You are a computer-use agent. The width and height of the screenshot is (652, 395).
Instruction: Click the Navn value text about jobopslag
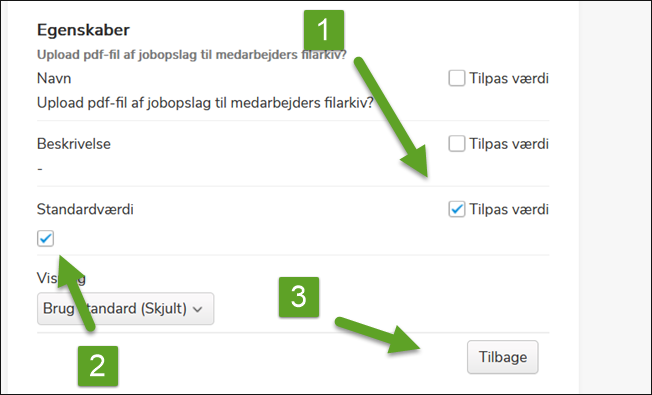(x=205, y=103)
